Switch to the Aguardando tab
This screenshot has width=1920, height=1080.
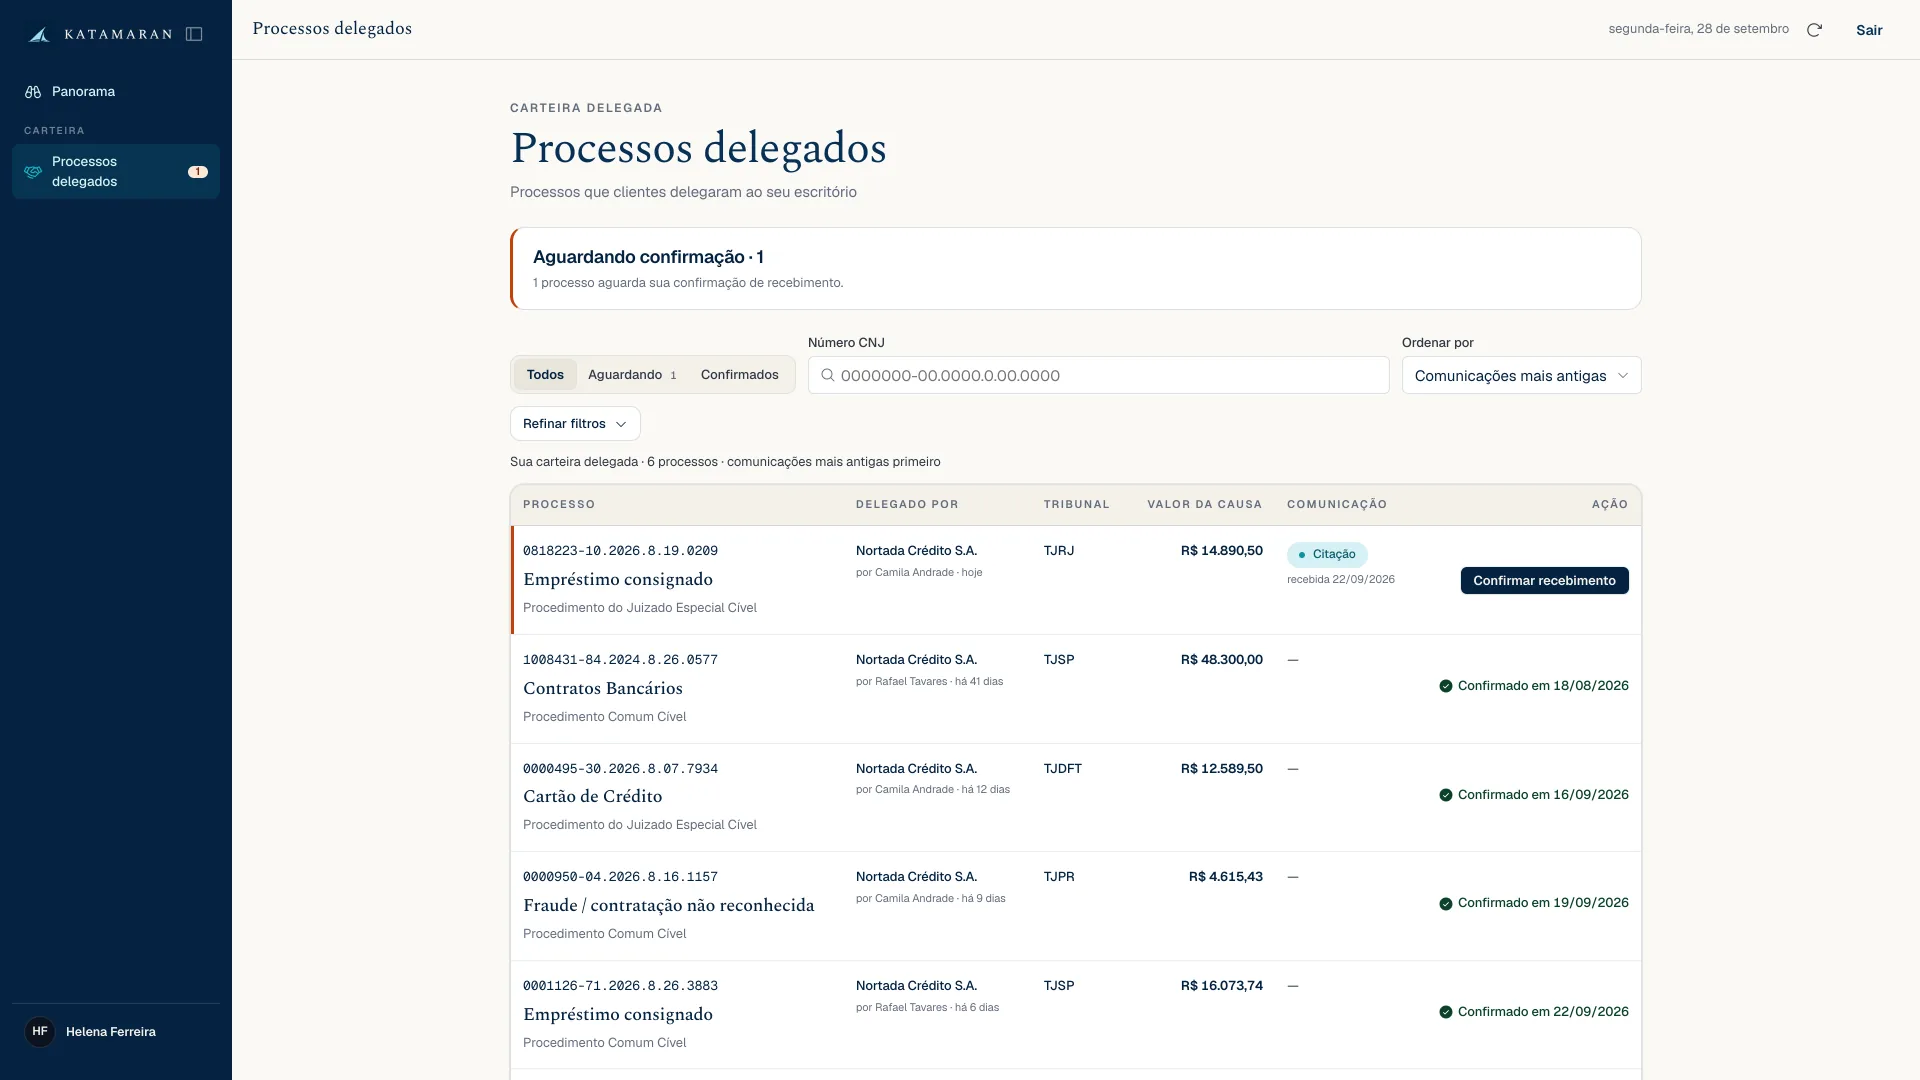(632, 375)
